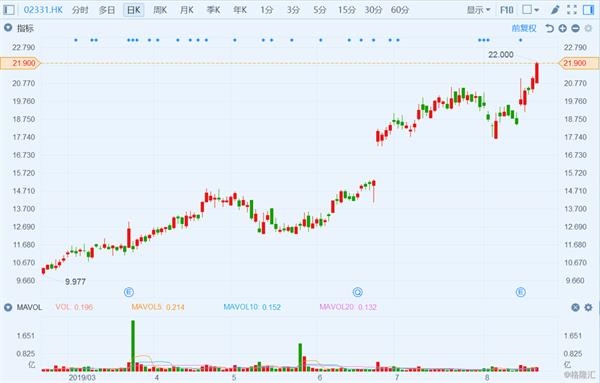The image size is (600, 383).
Task: Click the right 21.900 price label
Action: click(x=579, y=63)
